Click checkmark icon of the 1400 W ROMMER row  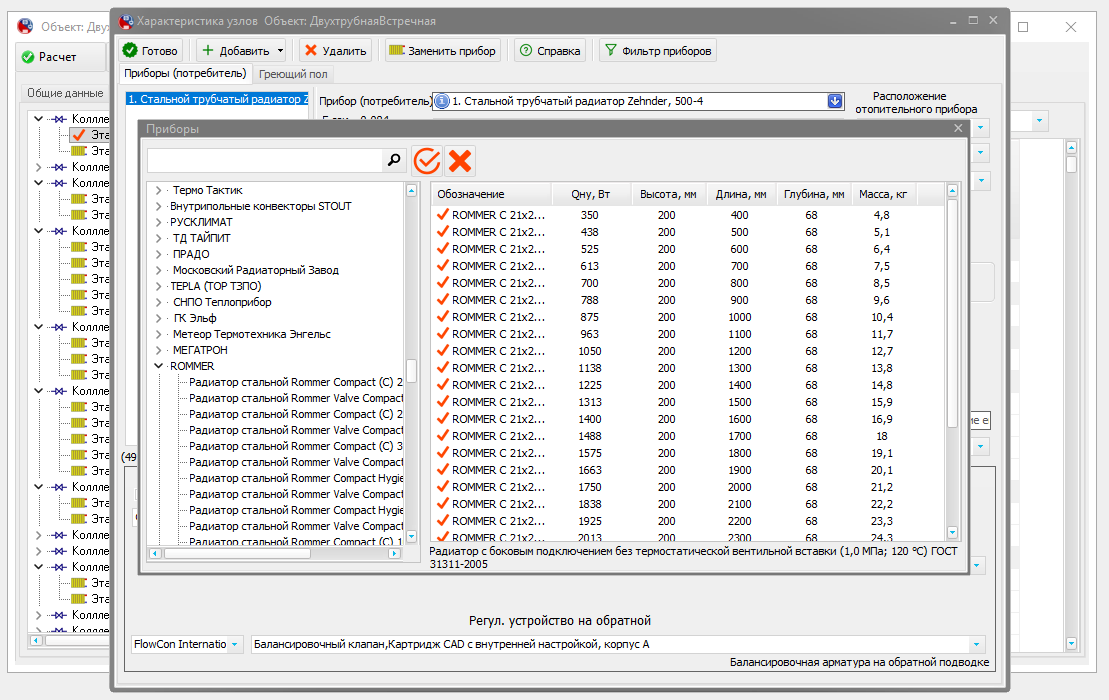pos(443,418)
